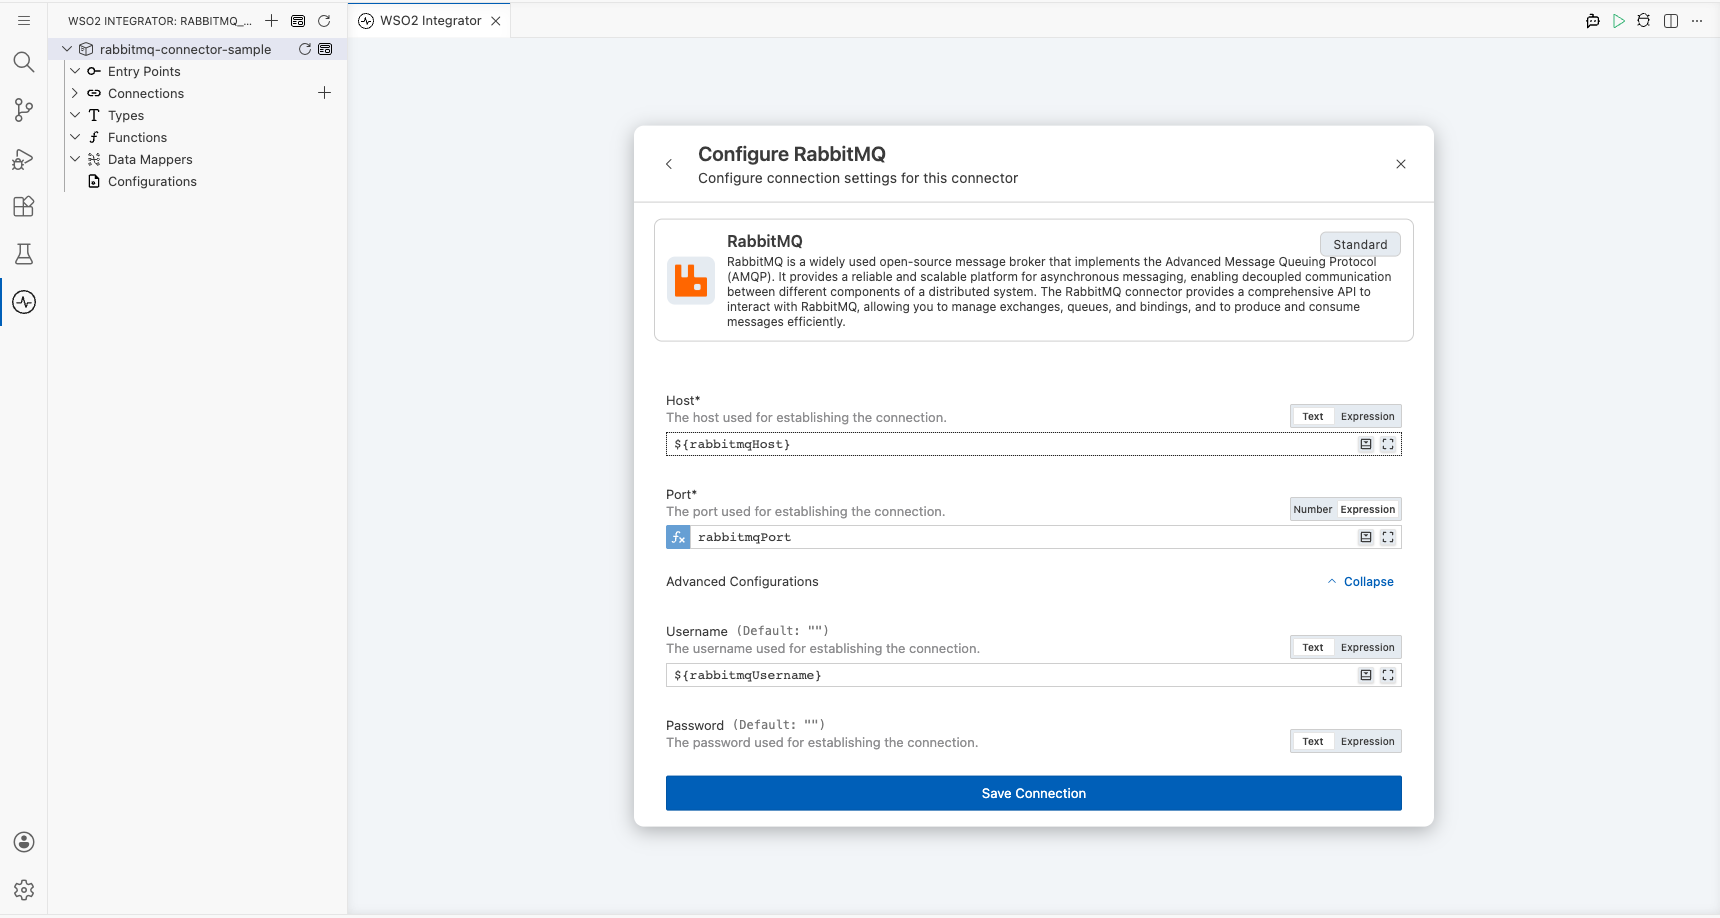The height and width of the screenshot is (918, 1720).
Task: Open the Search view in activity bar
Action: tap(24, 62)
